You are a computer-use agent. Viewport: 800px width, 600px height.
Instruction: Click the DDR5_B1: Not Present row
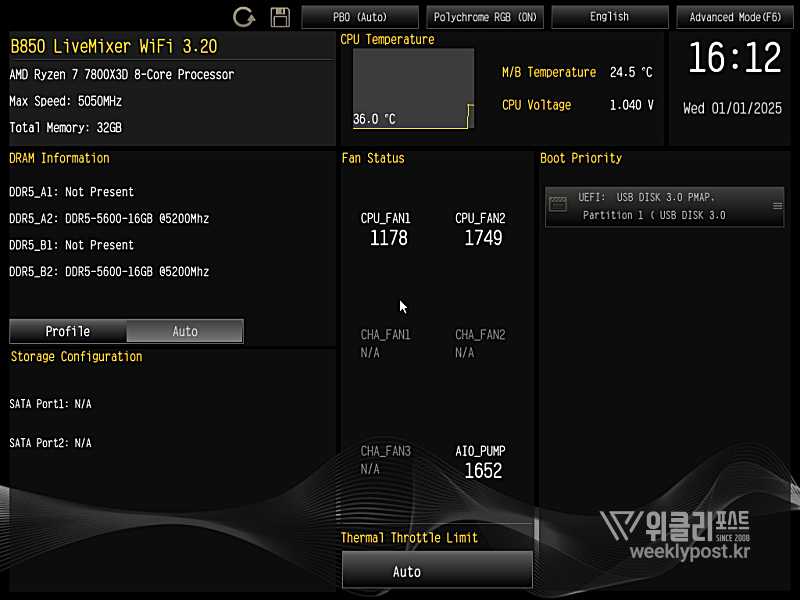point(71,245)
